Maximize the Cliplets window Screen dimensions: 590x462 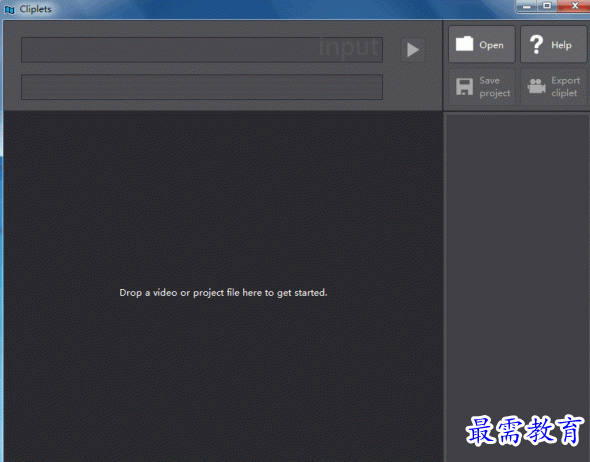(x=547, y=6)
